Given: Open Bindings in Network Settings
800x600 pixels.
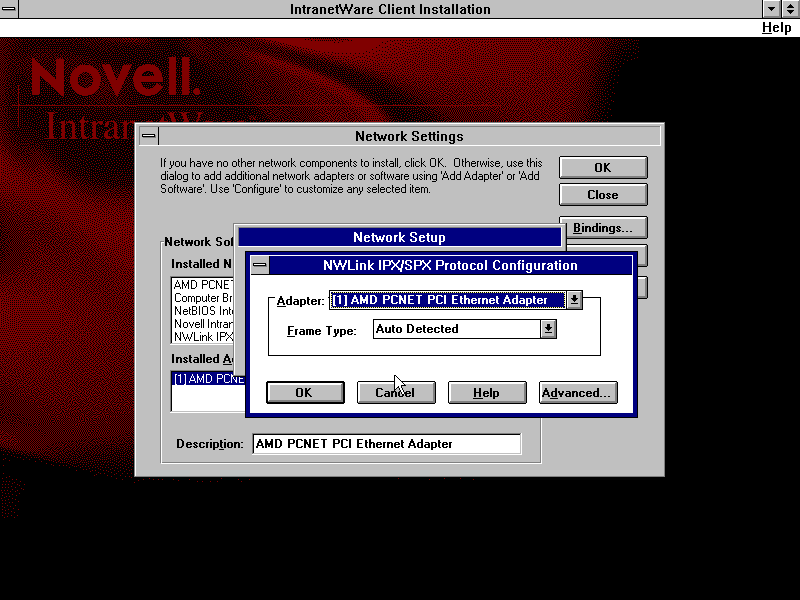Looking at the screenshot, I should click(x=603, y=228).
